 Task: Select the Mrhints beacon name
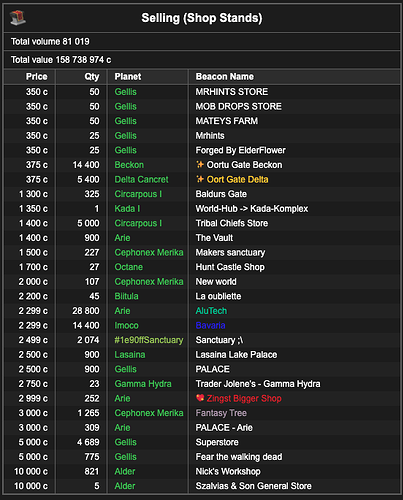(x=210, y=136)
